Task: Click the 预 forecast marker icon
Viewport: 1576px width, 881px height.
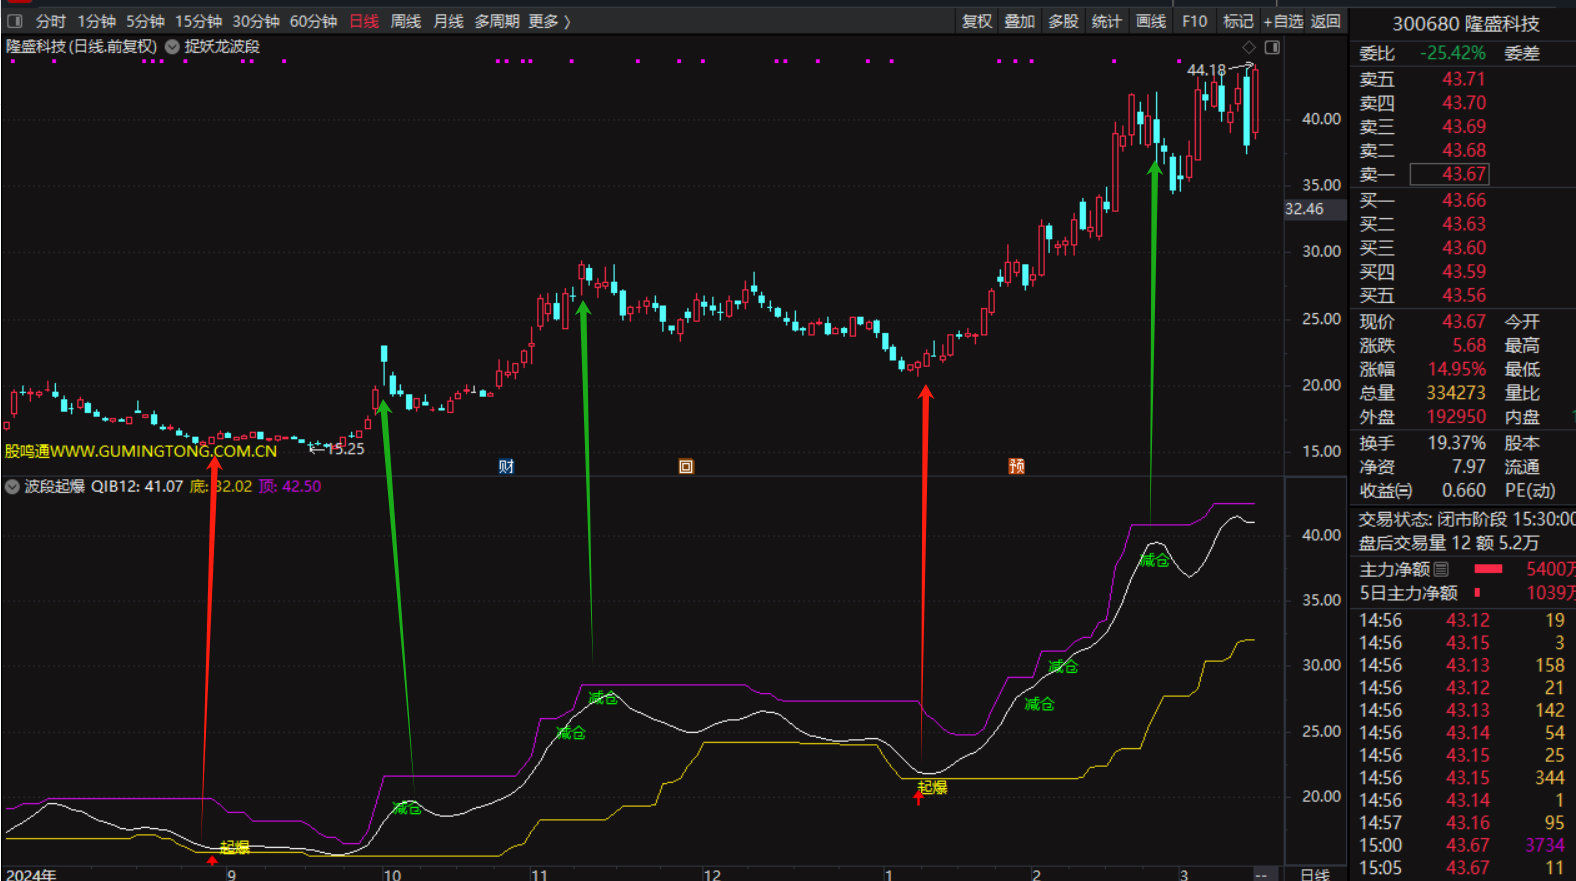Action: coord(1016,466)
